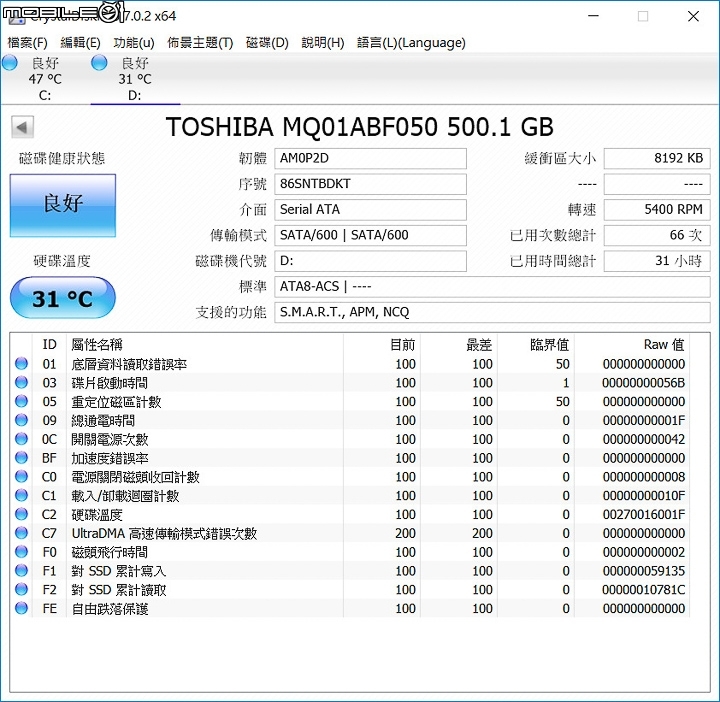Screen dimensions: 720x702
Task: Select the 電源關閉磁頭收回計數 row name
Action: point(135,477)
